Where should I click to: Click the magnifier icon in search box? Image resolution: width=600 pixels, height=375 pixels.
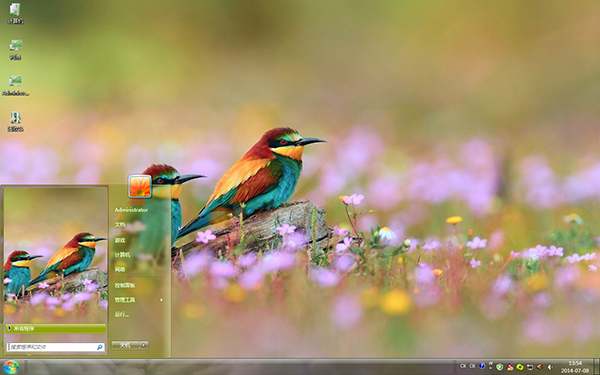(99, 347)
